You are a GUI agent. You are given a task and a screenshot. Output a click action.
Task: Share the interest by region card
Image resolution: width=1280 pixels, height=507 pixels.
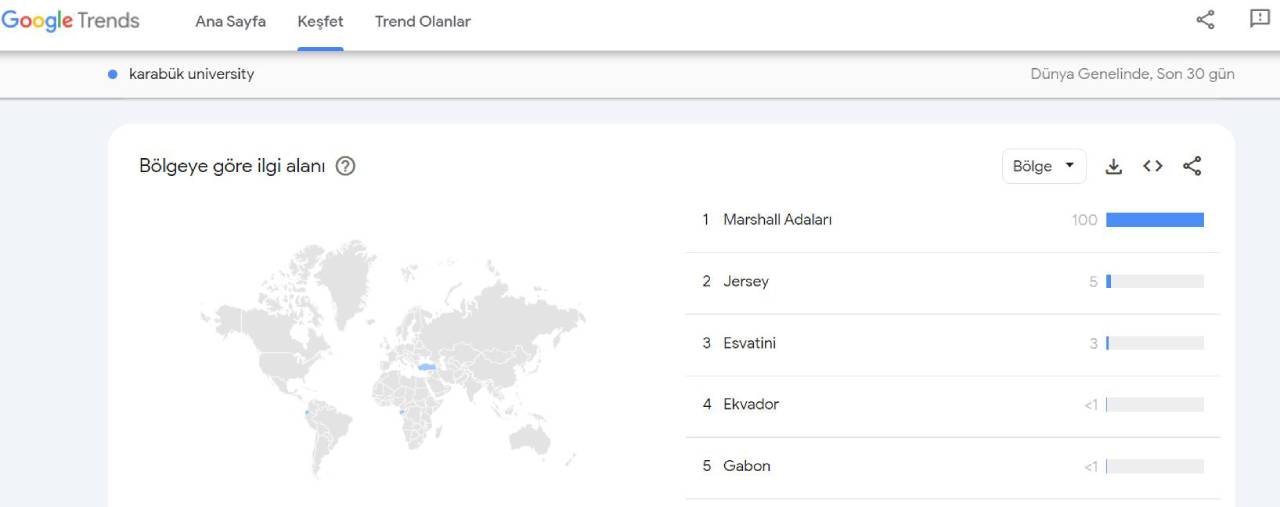tap(1192, 167)
